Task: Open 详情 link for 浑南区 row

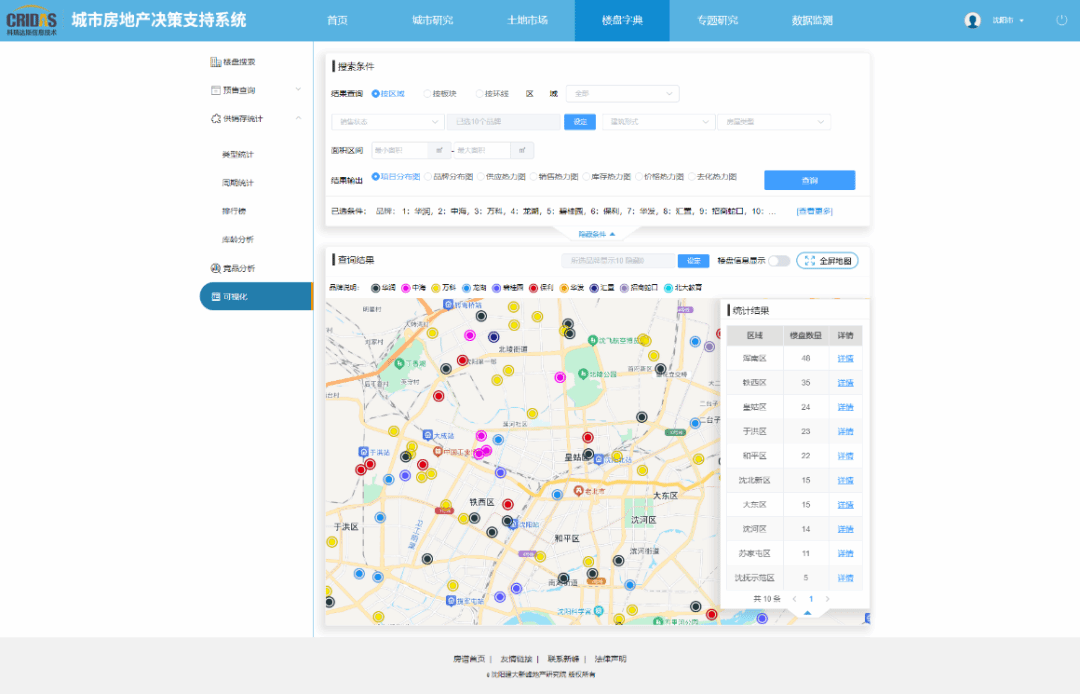Action: [845, 358]
